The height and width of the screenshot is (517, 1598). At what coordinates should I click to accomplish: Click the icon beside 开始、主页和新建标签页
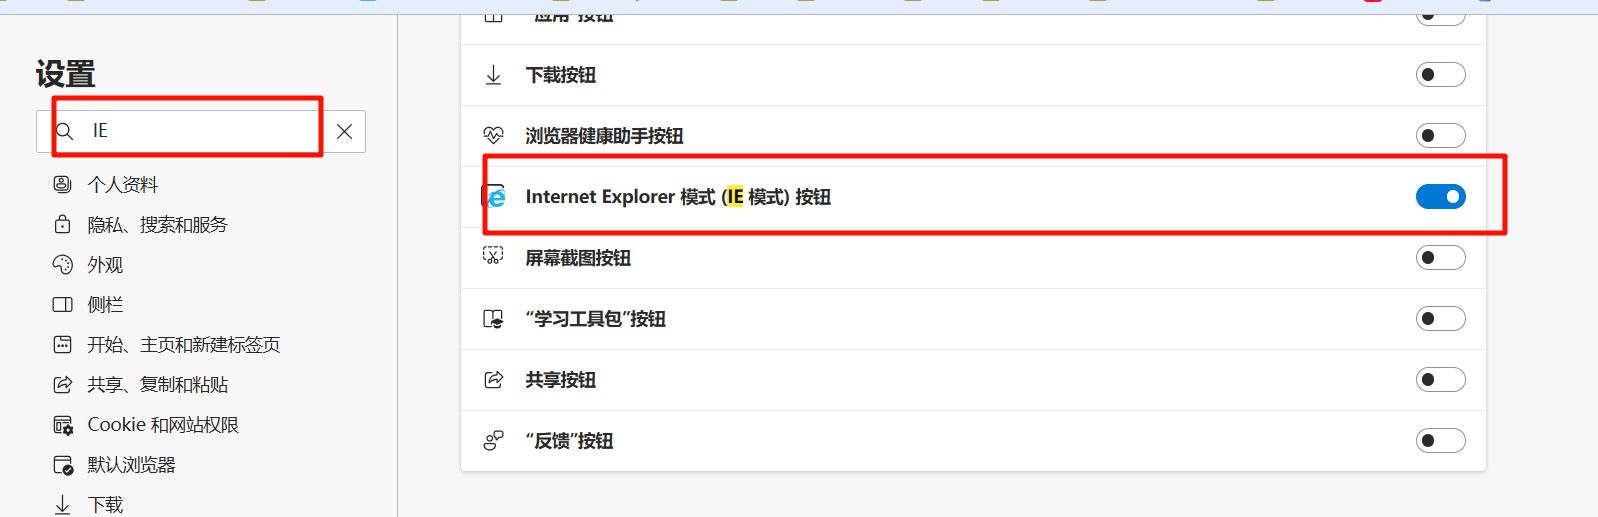62,344
